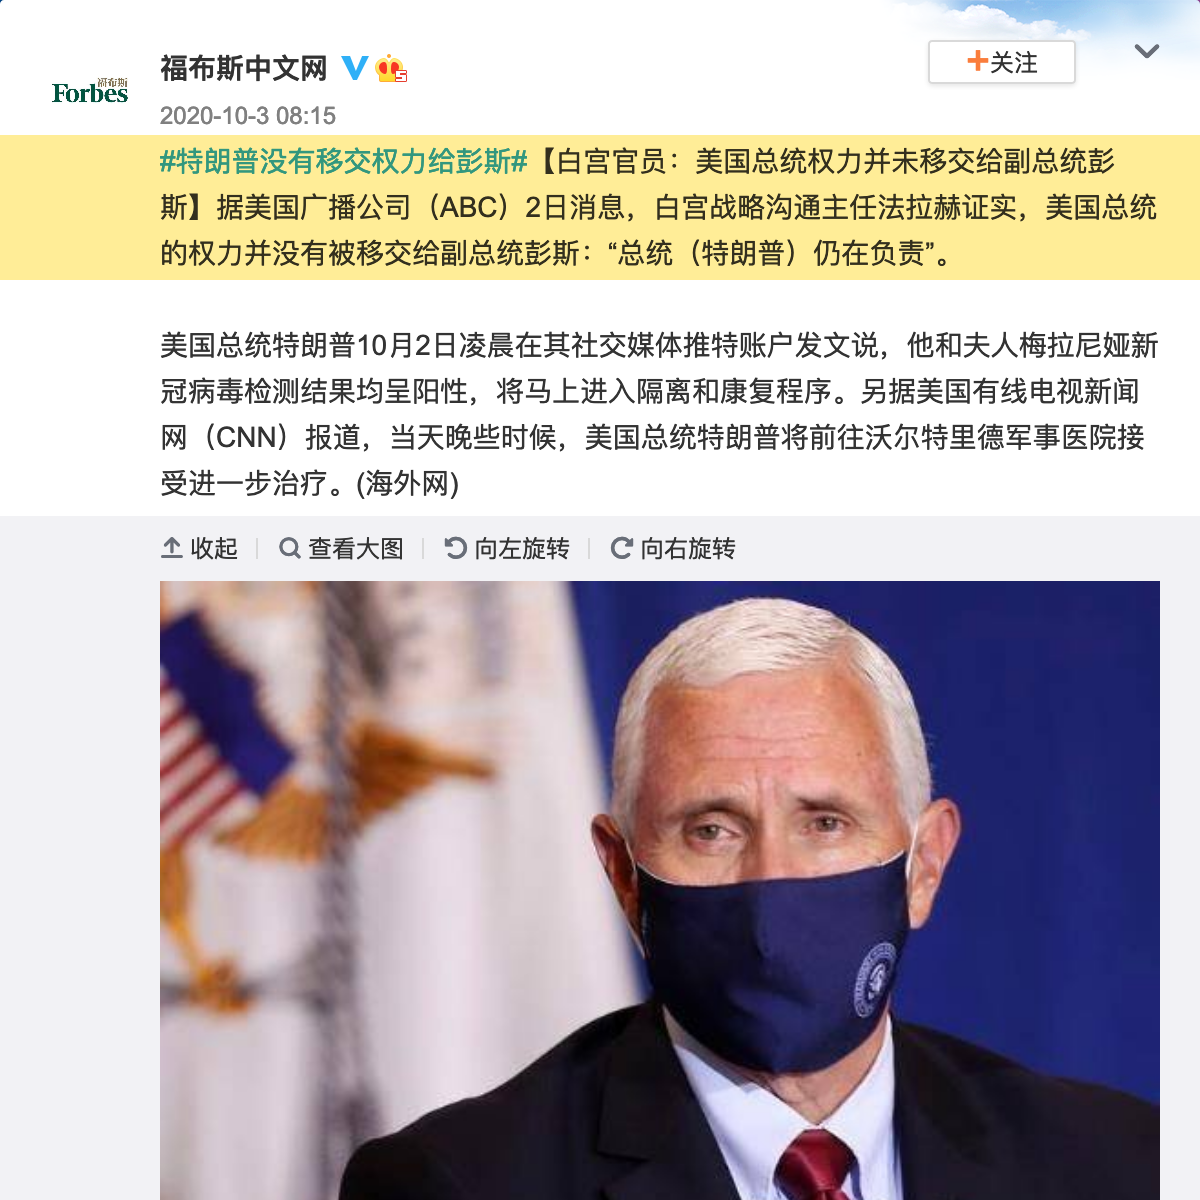Open the 2020-10-3 08:15 timestamp link
Image resolution: width=1200 pixels, height=1200 pixels.
click(248, 116)
